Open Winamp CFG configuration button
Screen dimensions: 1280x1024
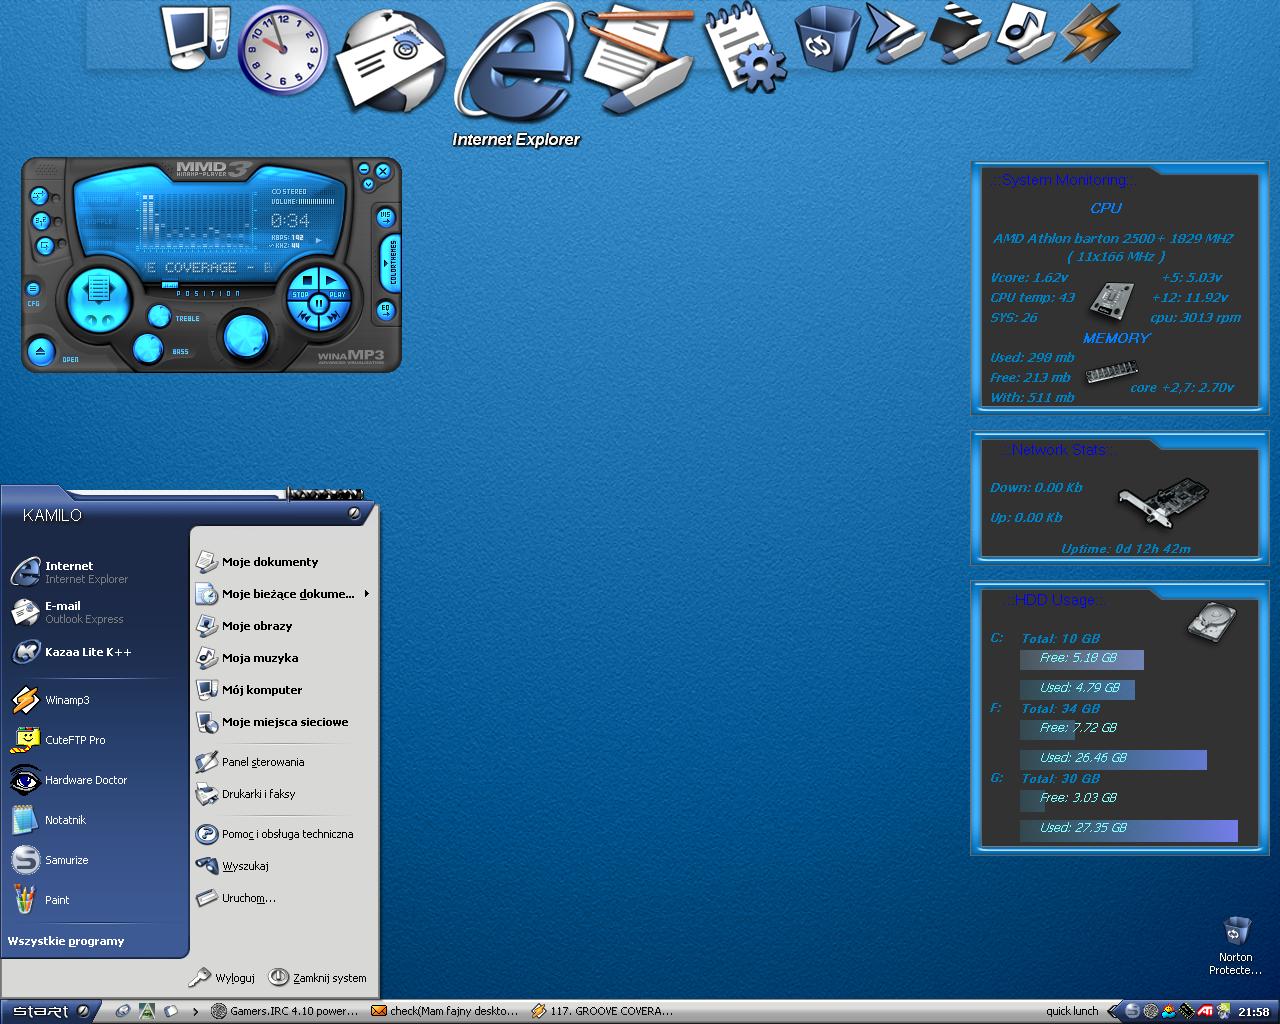coord(33,290)
